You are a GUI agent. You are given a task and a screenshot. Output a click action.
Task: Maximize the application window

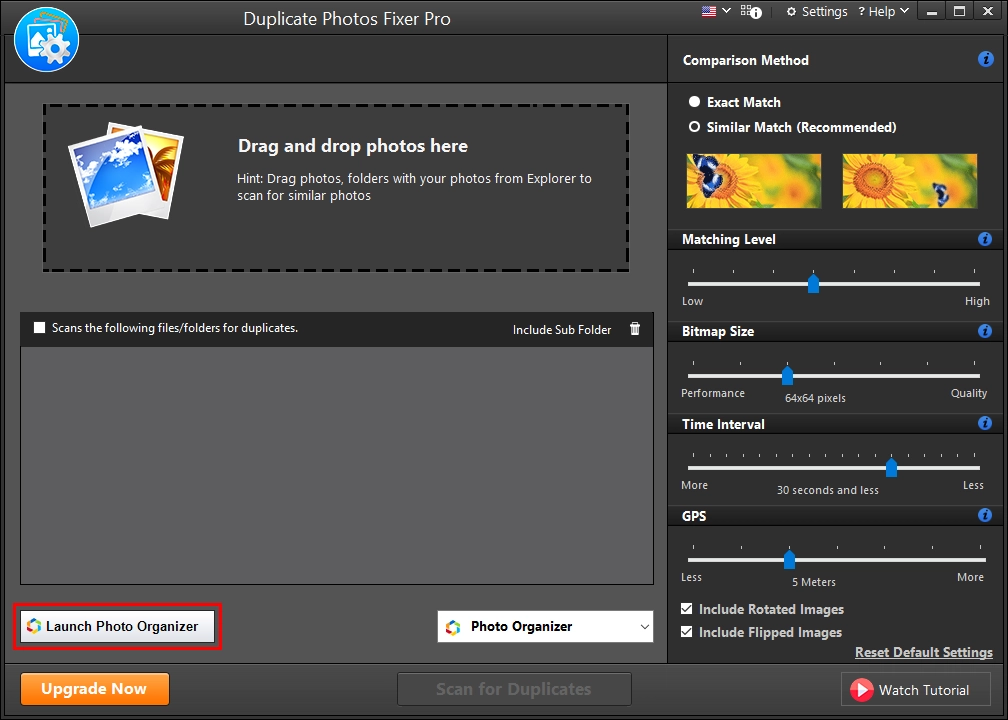pyautogui.click(x=959, y=12)
